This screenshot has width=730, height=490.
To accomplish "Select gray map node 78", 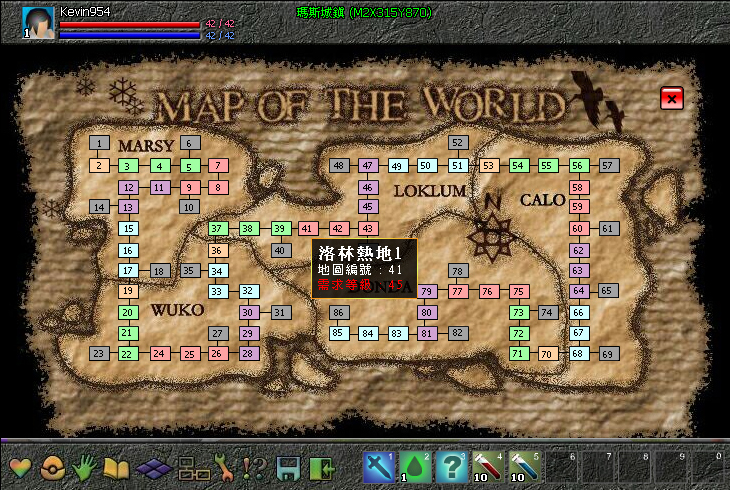I will pos(458,271).
